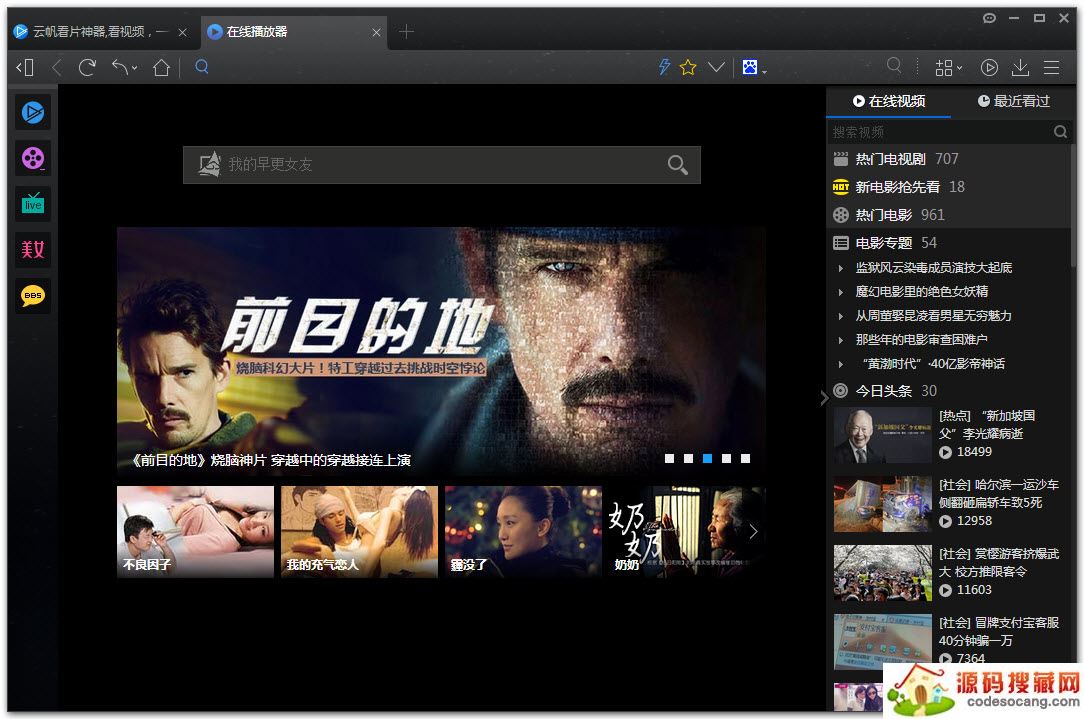Open the live TV sidebar icon
This screenshot has width=1084, height=719.
pos(33,204)
